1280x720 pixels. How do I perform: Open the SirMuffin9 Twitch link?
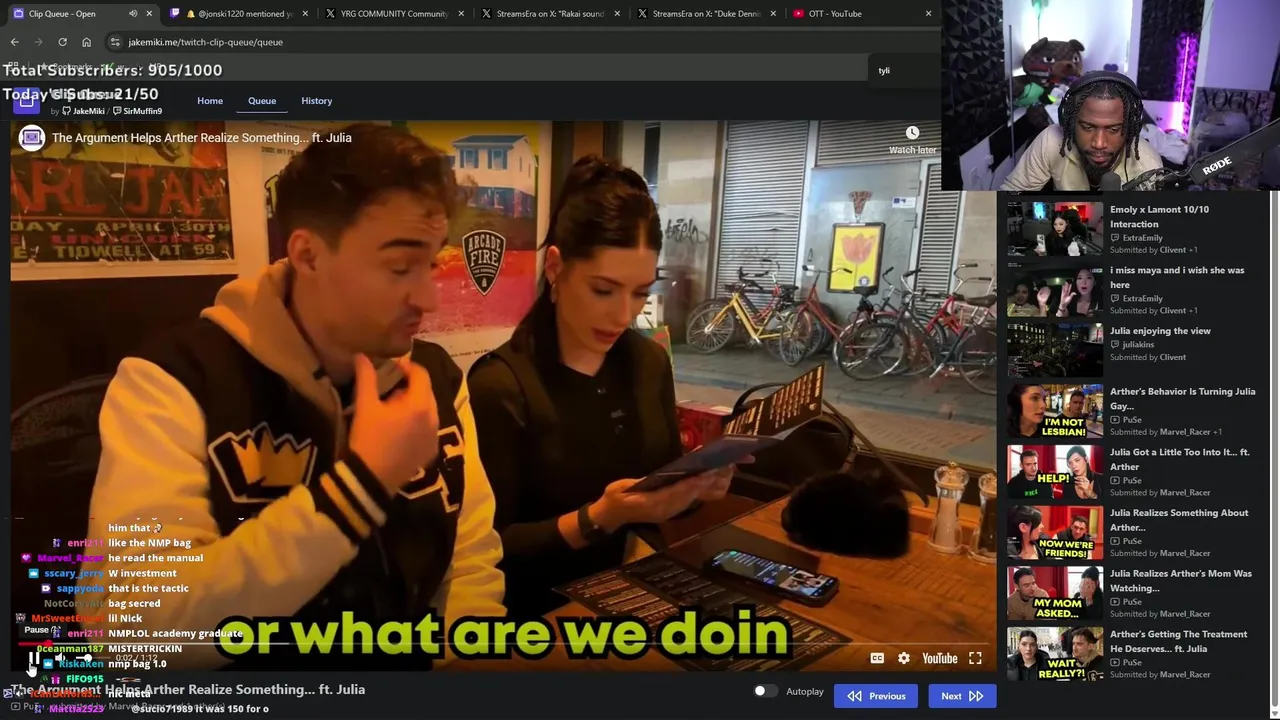pos(137,111)
